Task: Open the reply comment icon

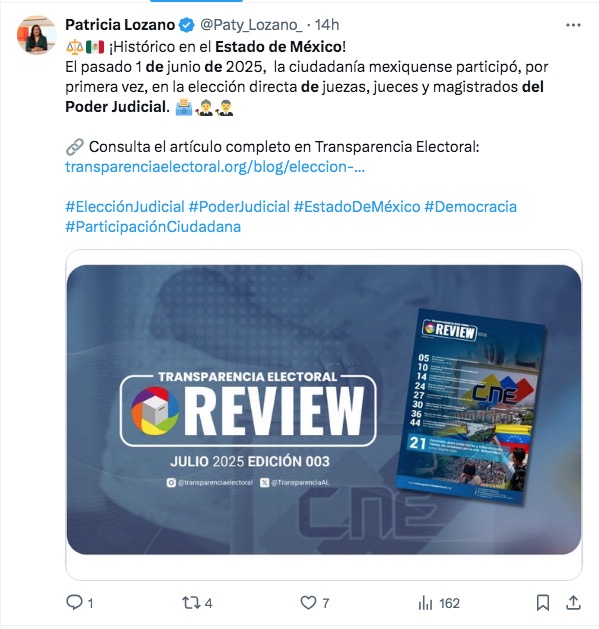Action: tap(74, 603)
